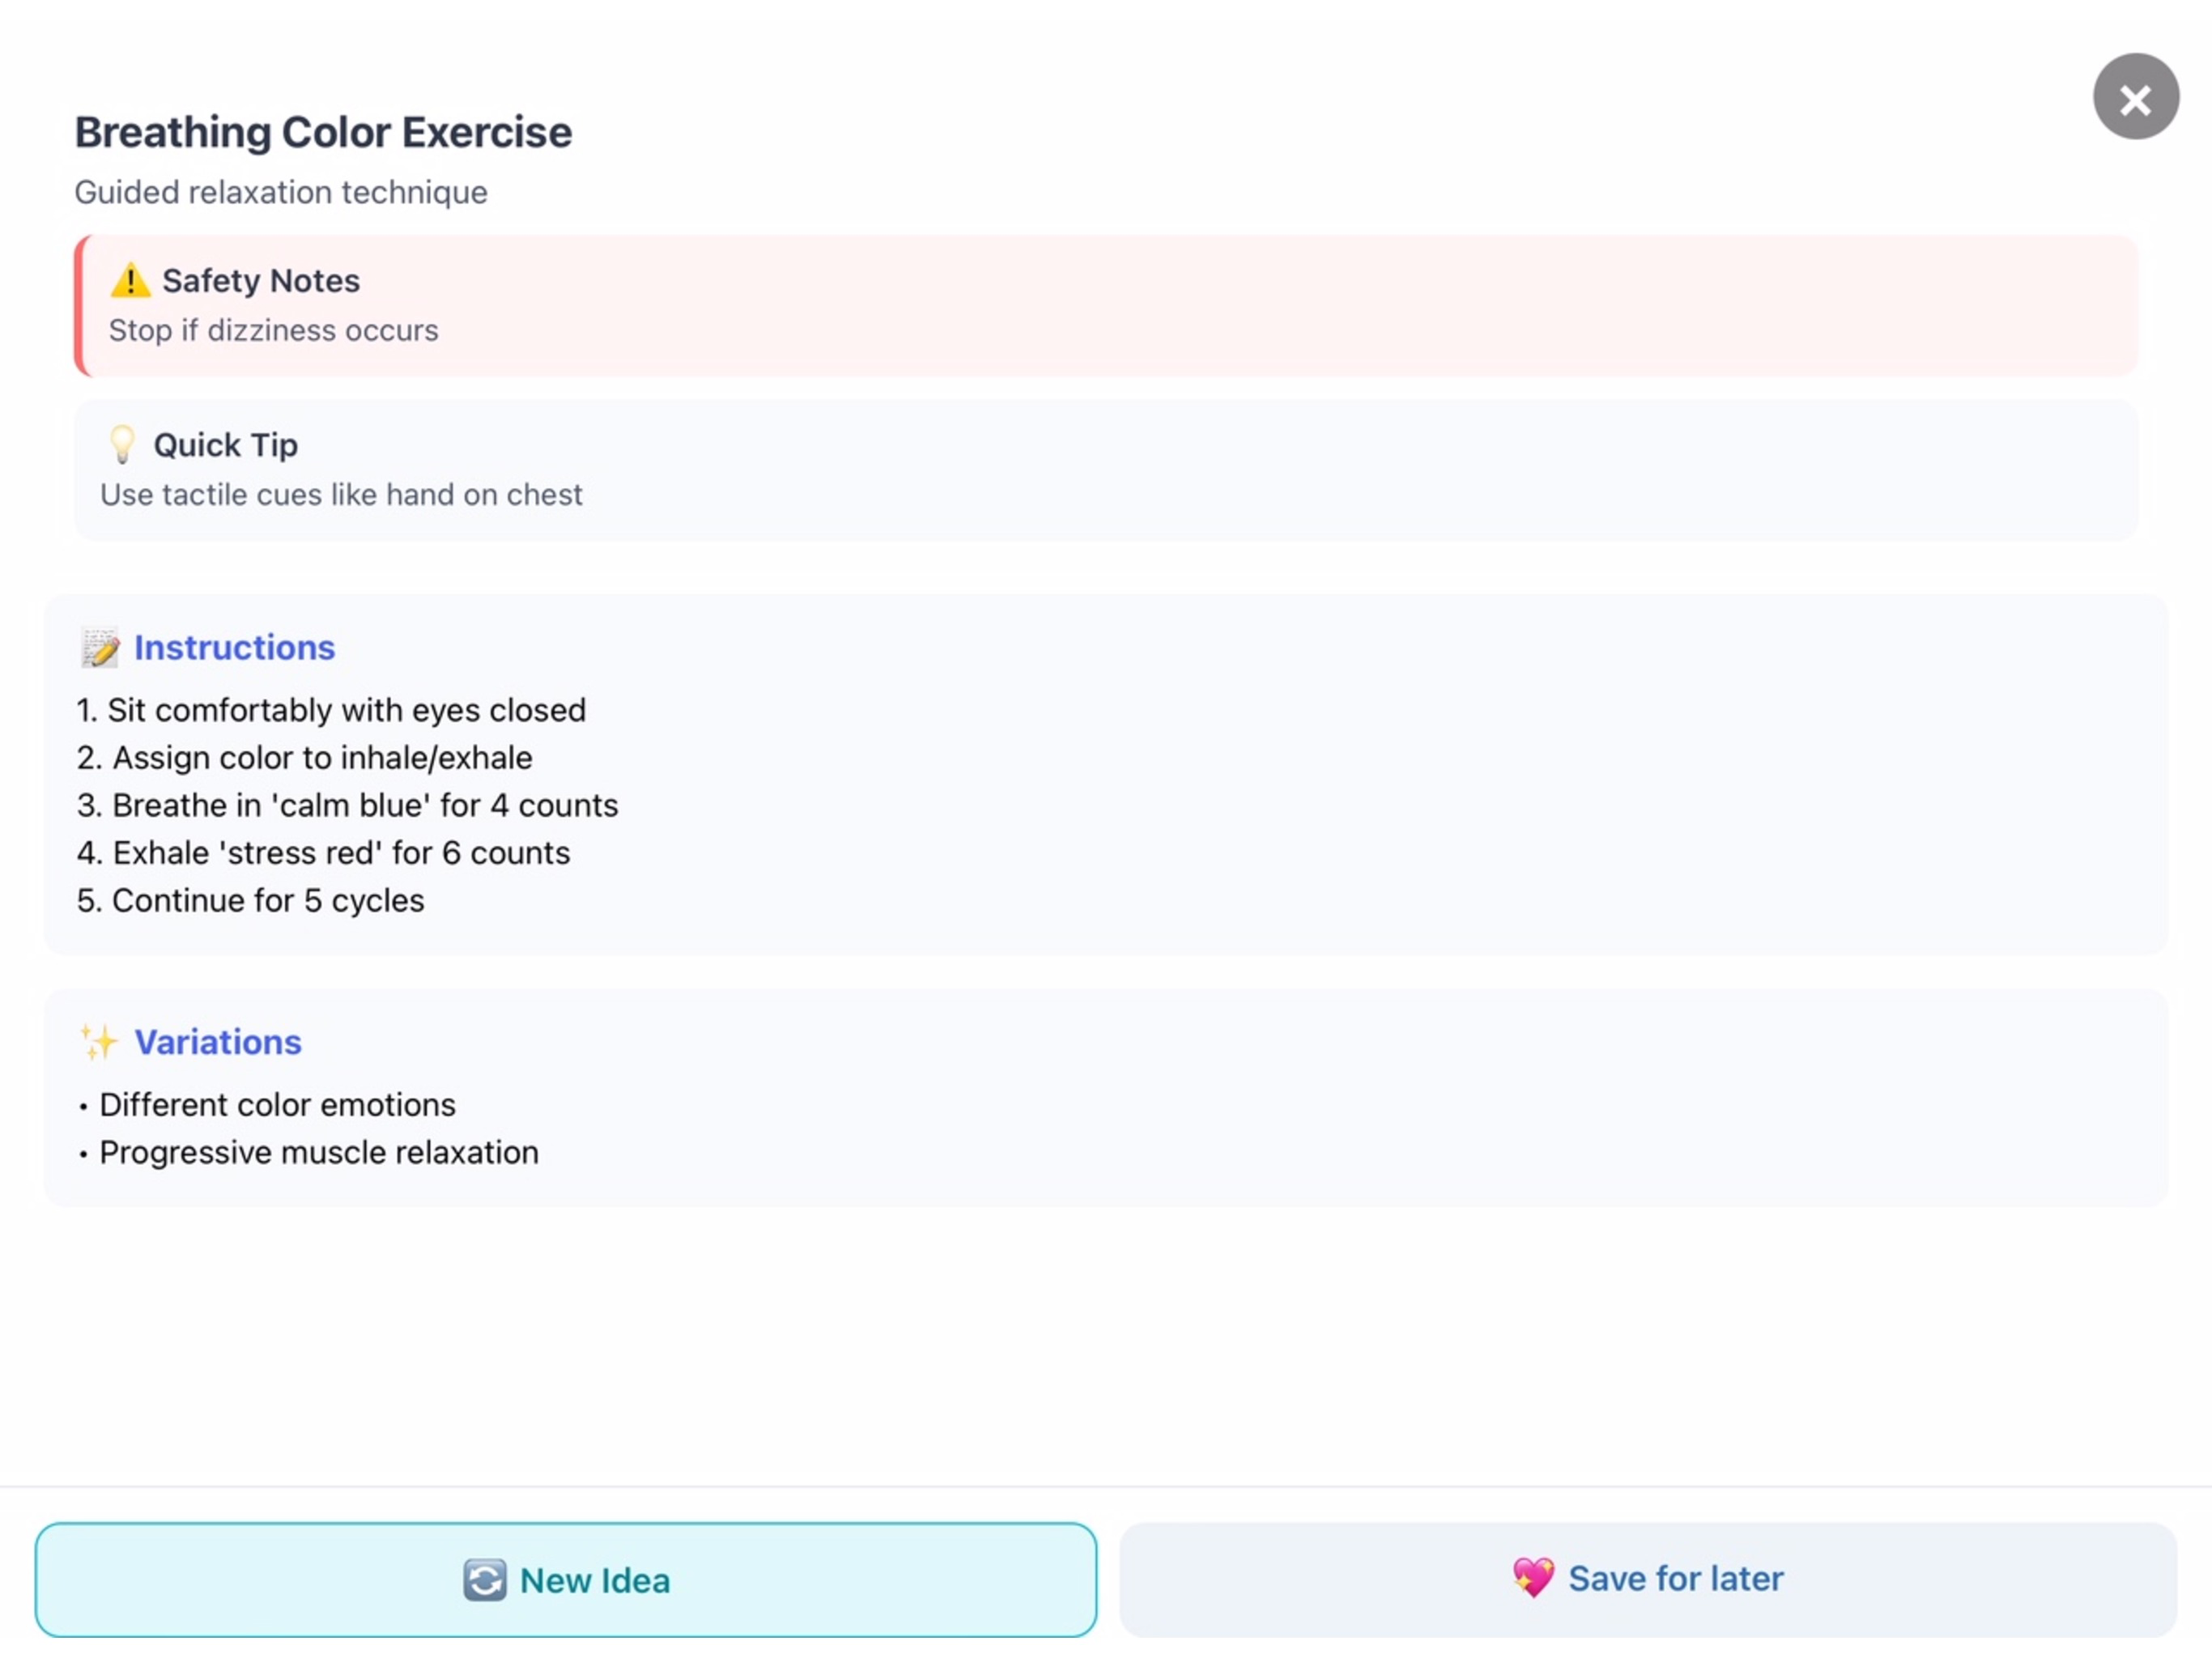This screenshot has width=2212, height=1658.
Task: Select the Instructions heading
Action: (x=234, y=647)
